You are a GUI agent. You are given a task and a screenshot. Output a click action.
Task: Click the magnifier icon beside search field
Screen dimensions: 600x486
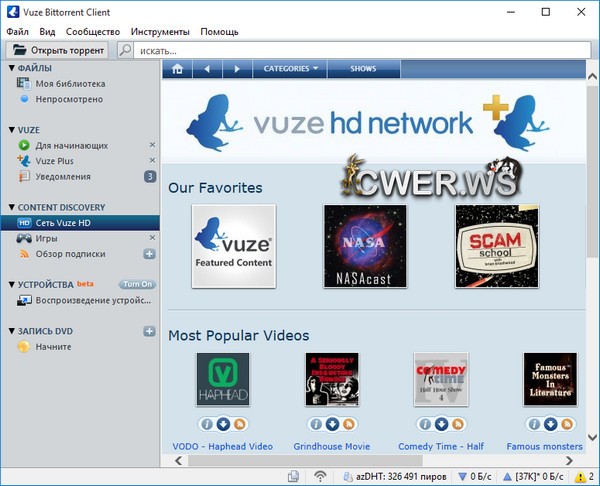coord(126,49)
